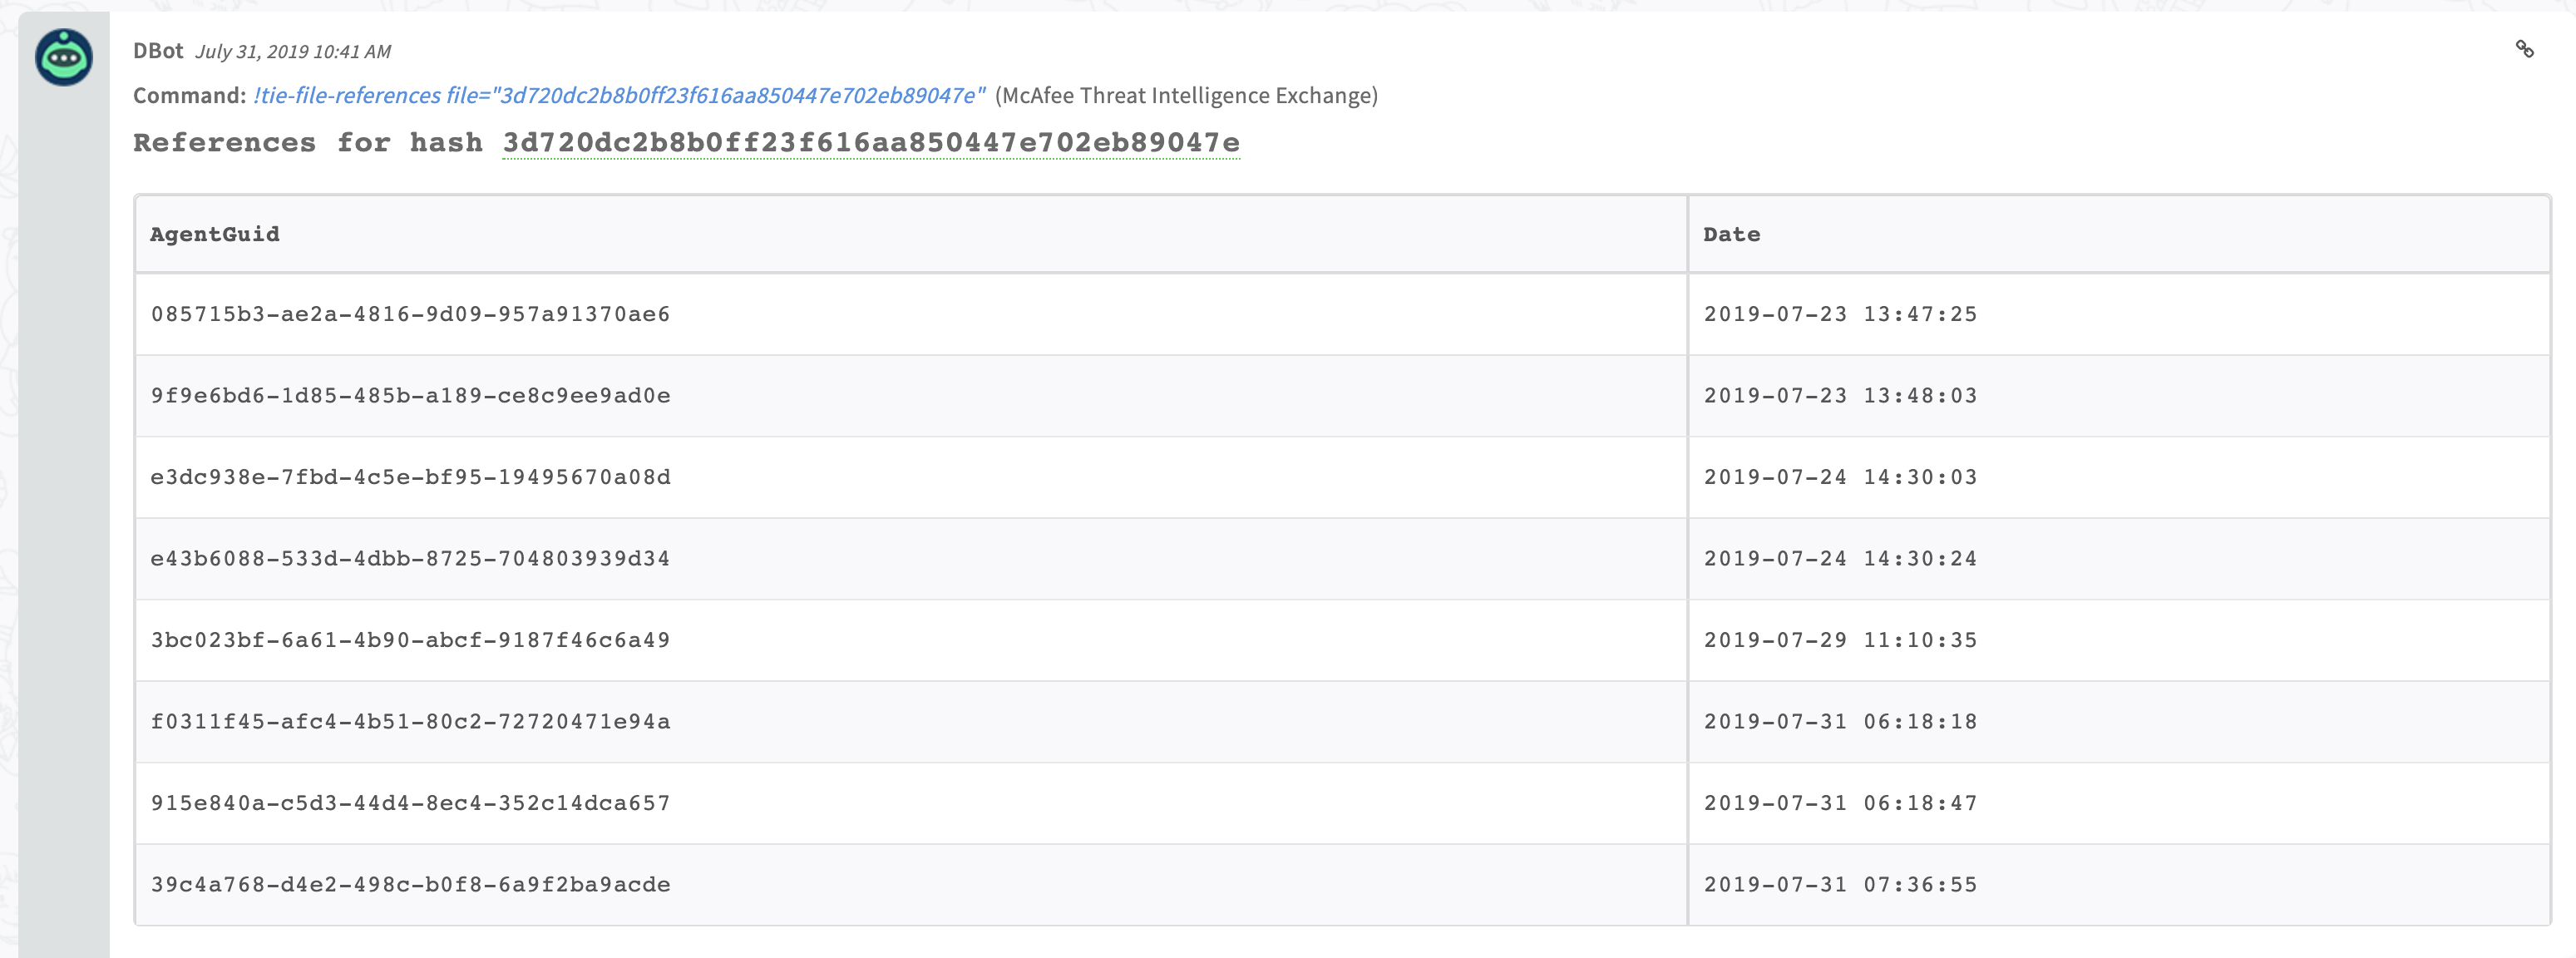Viewport: 2576px width, 958px height.
Task: Select AgentGuid starting with 085715b3
Action: (x=410, y=314)
